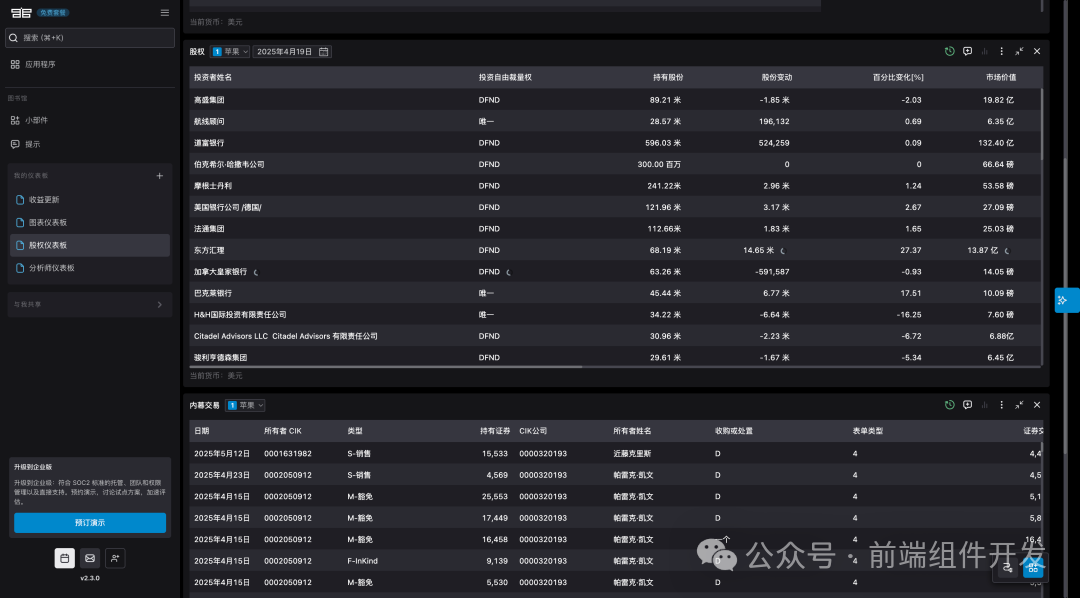Image resolution: width=1080 pixels, height=598 pixels.
Task: Select 股权仪表板 dashboard
Action: coord(90,245)
